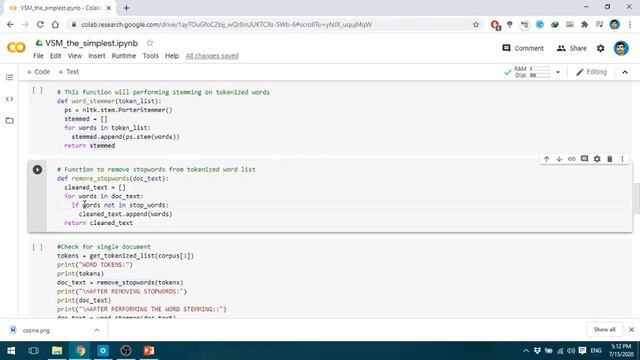Open the File menu
The image size is (640, 360).
point(38,56)
